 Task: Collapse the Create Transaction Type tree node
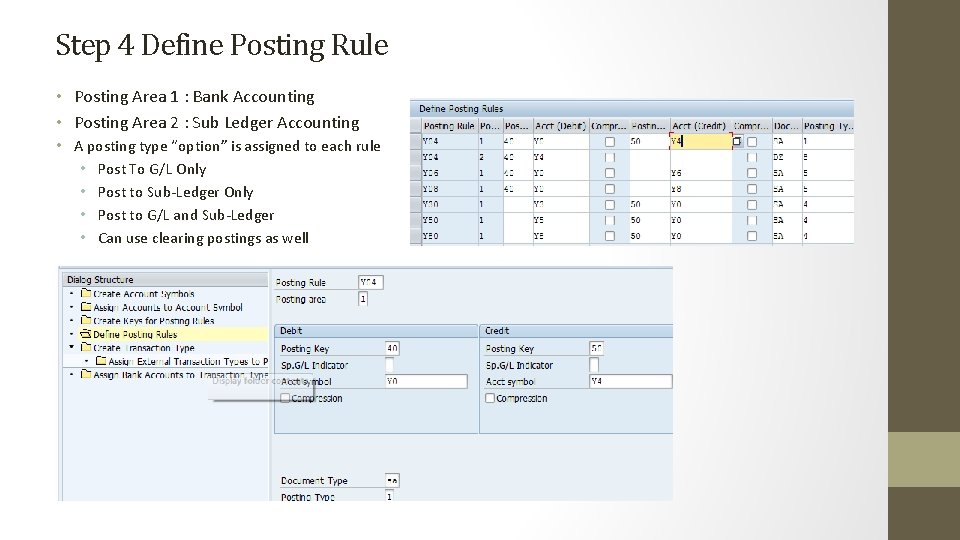[72, 347]
